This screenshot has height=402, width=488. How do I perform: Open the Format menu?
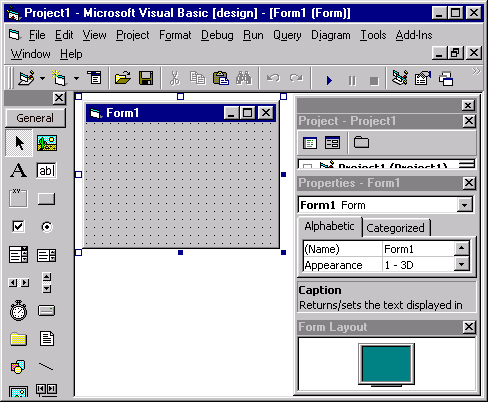tap(175, 35)
